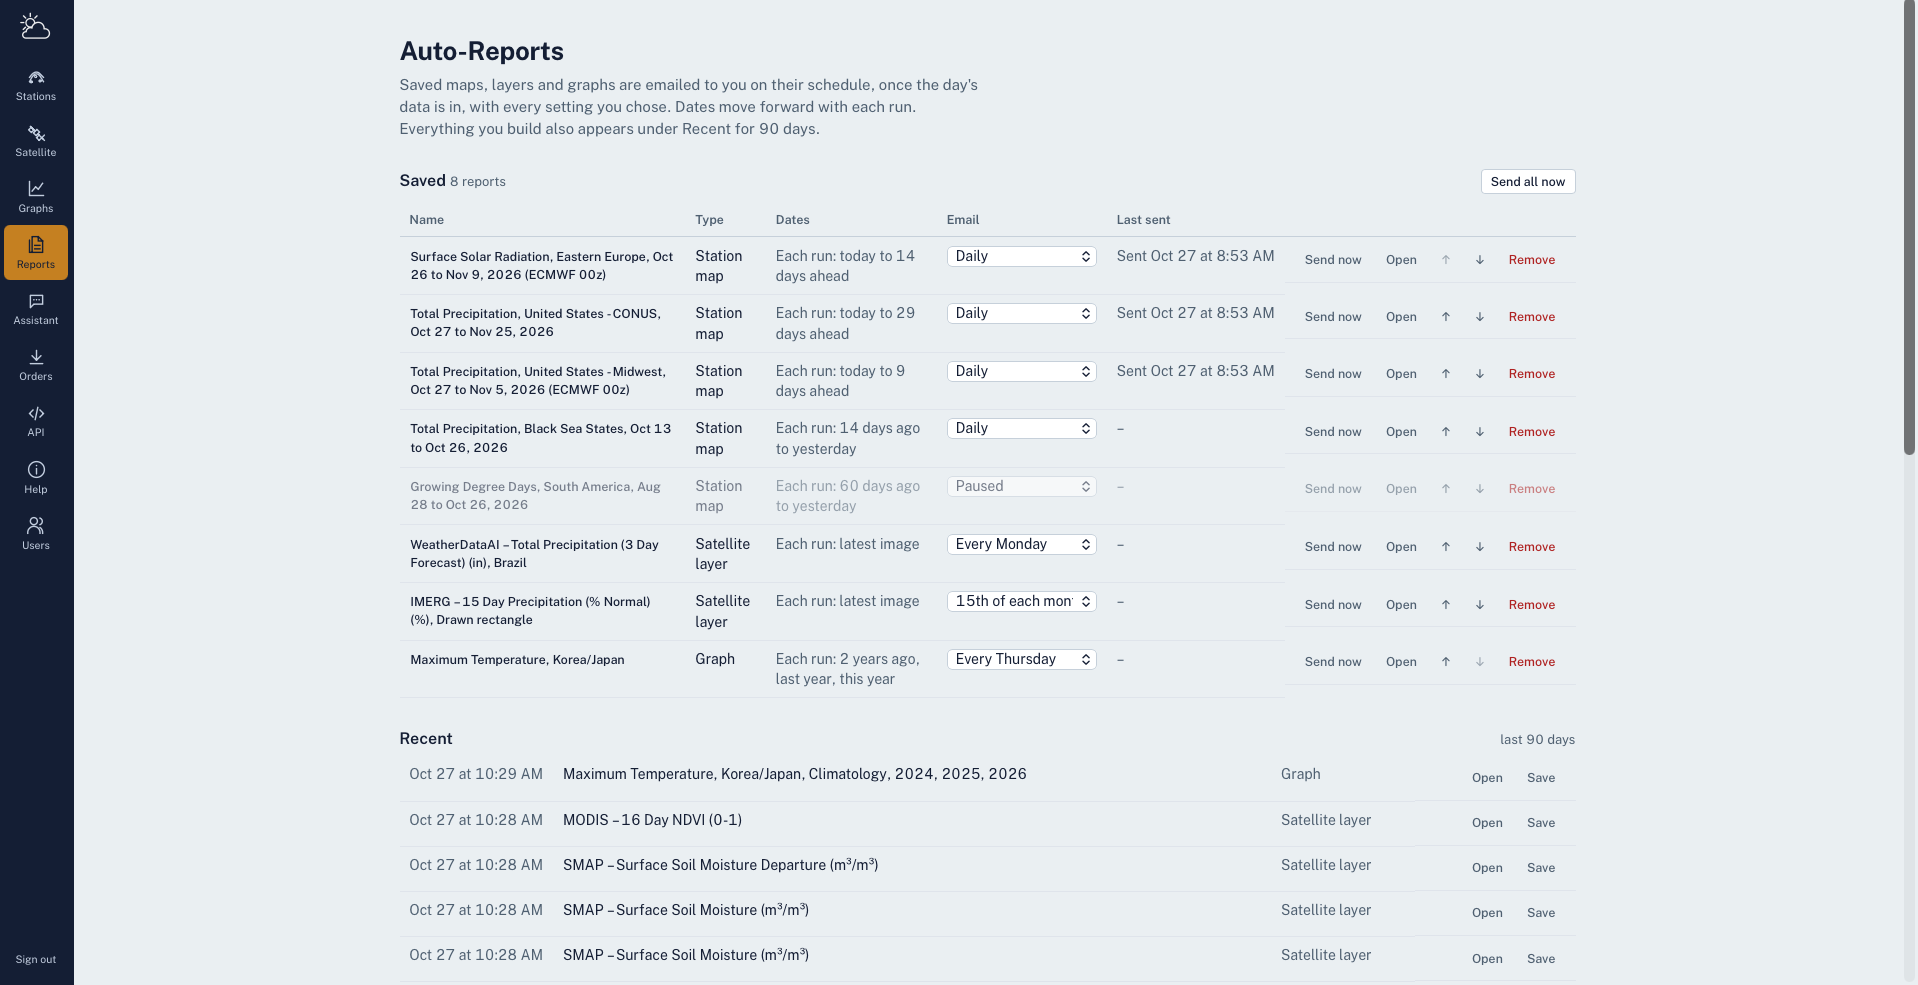Open the Assistant chat section

coord(36,310)
